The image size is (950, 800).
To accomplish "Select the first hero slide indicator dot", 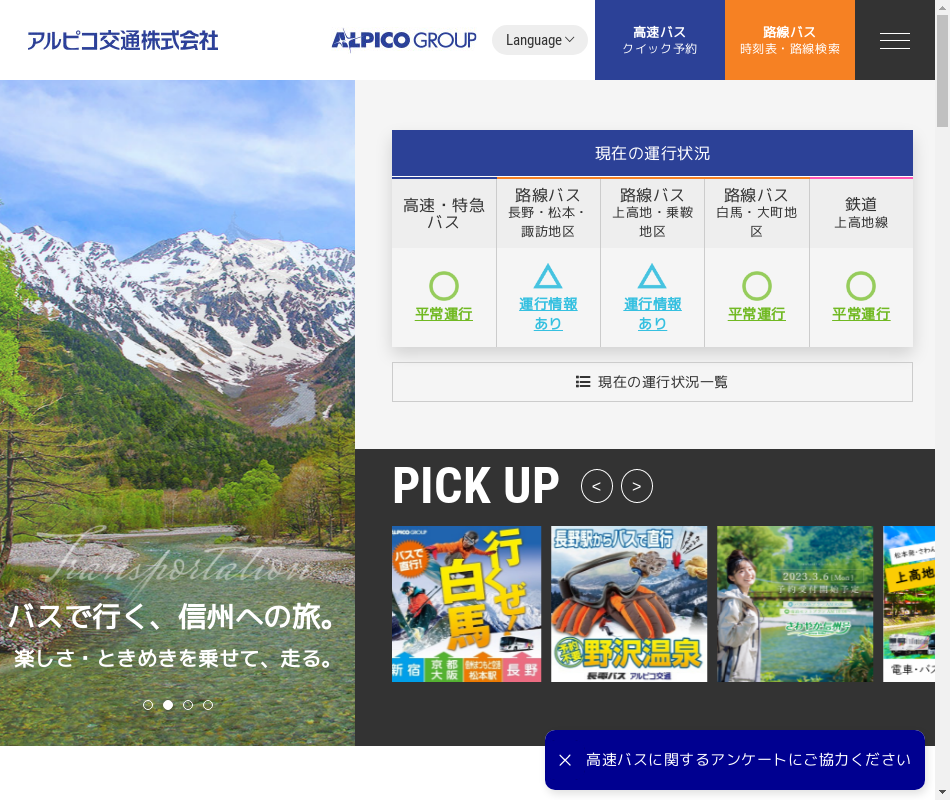I will click(x=148, y=705).
